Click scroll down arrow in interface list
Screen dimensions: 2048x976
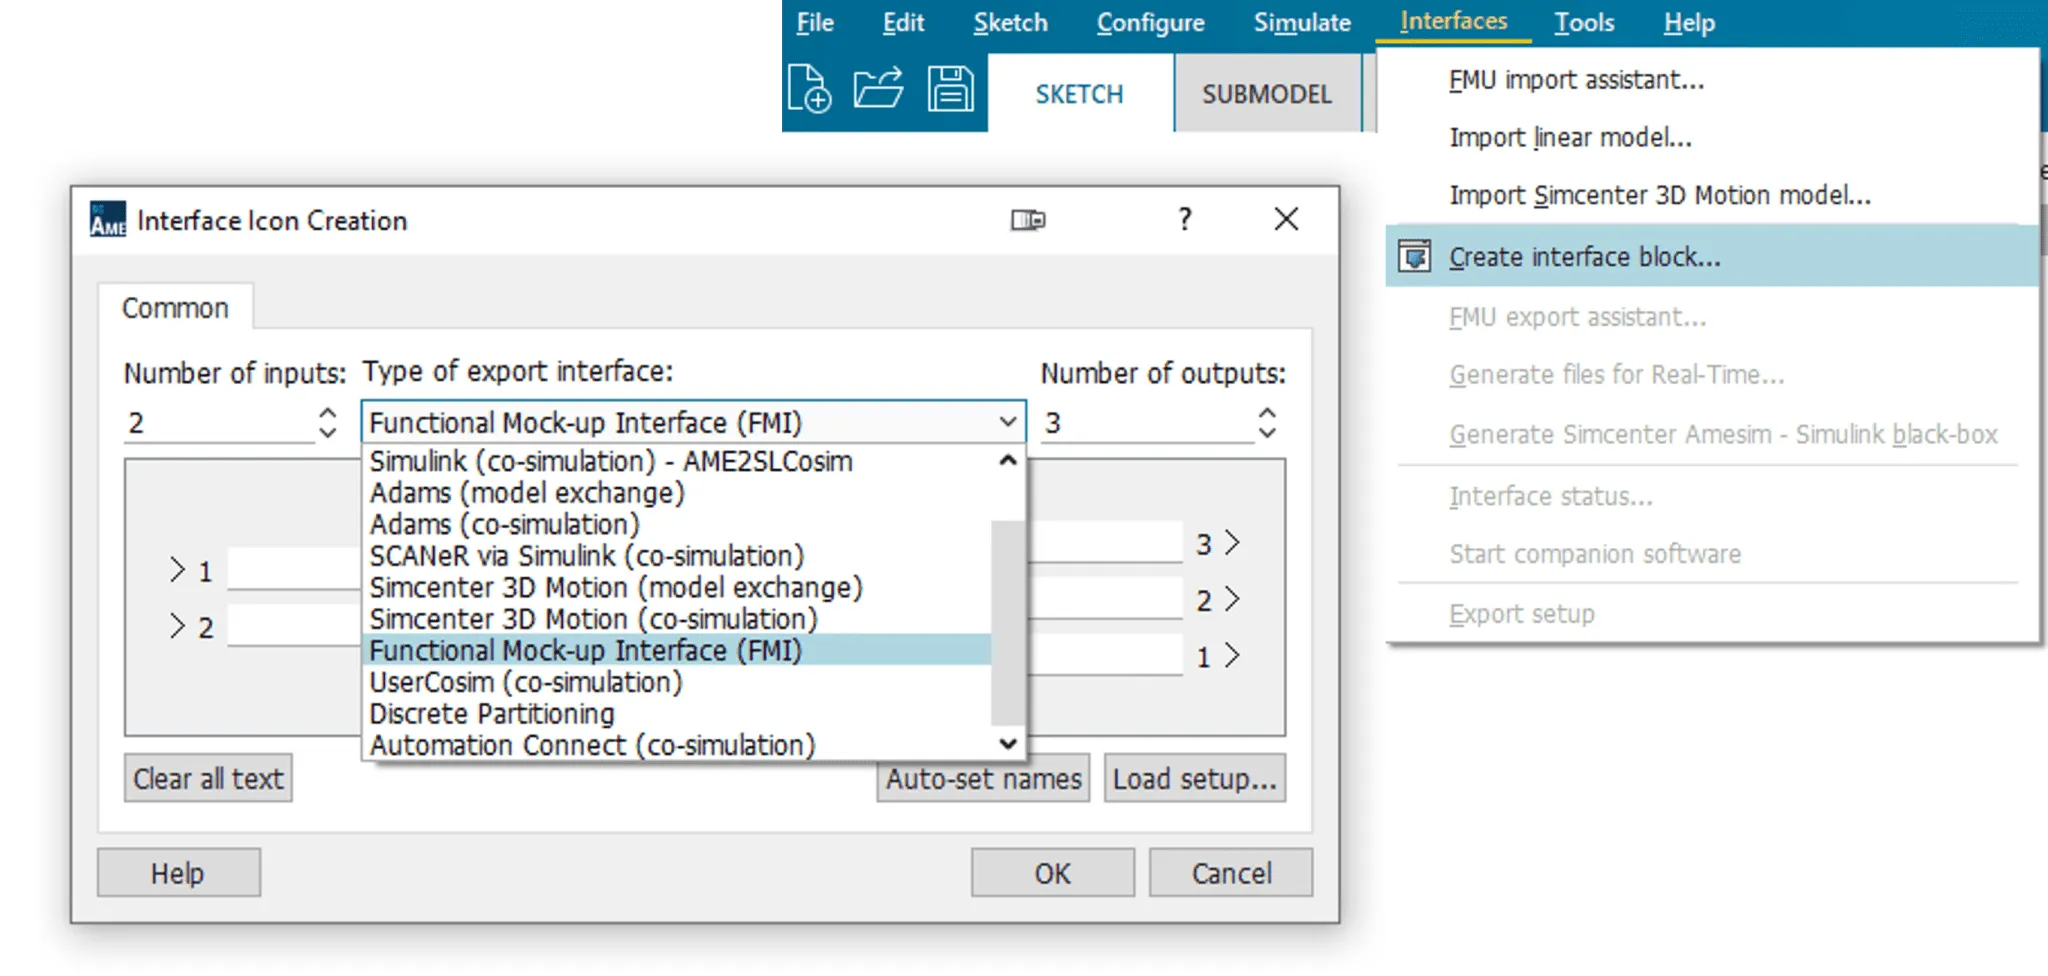click(x=1008, y=744)
